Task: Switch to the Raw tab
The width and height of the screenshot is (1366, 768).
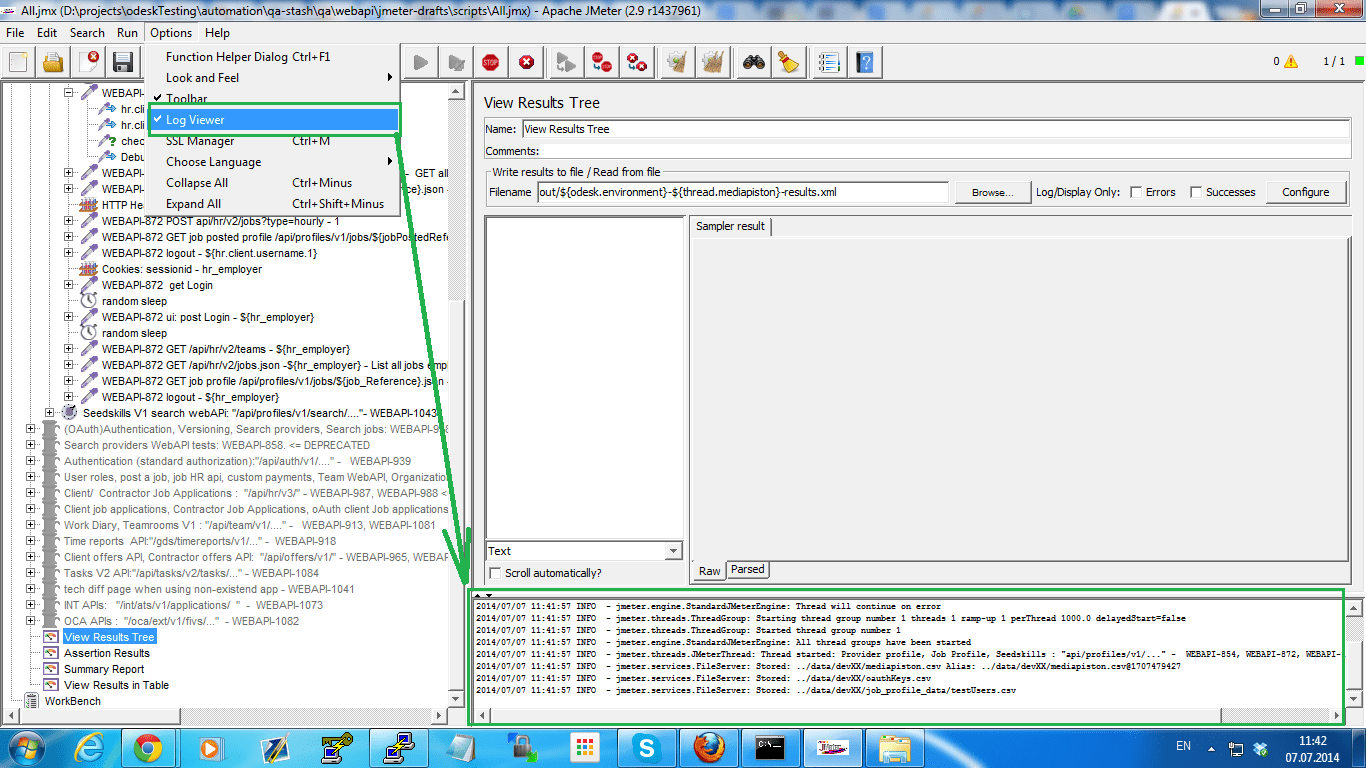Action: click(709, 571)
